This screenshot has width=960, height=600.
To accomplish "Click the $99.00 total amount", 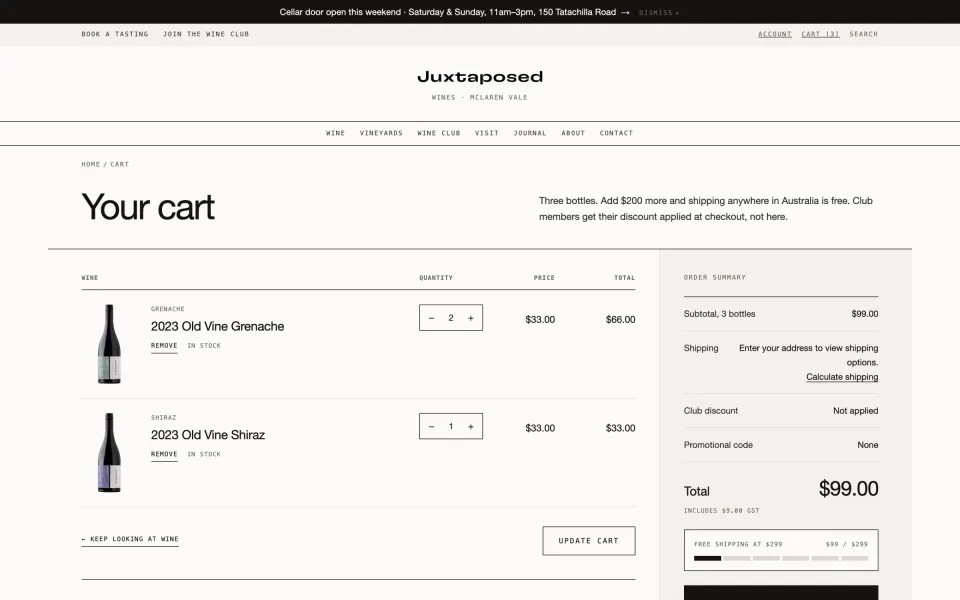I will click(849, 489).
